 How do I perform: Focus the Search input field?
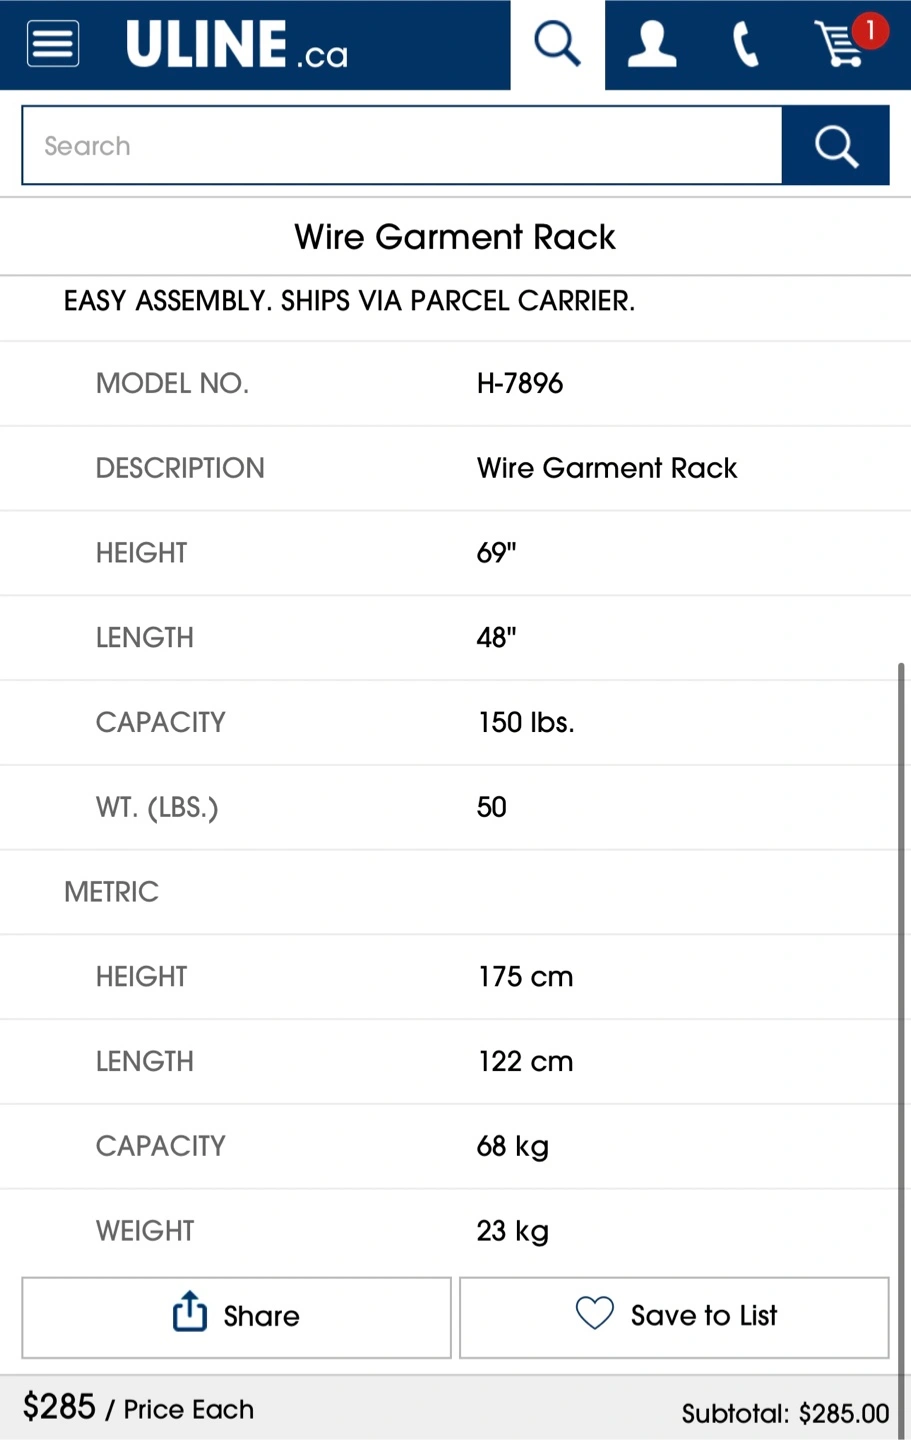402,146
